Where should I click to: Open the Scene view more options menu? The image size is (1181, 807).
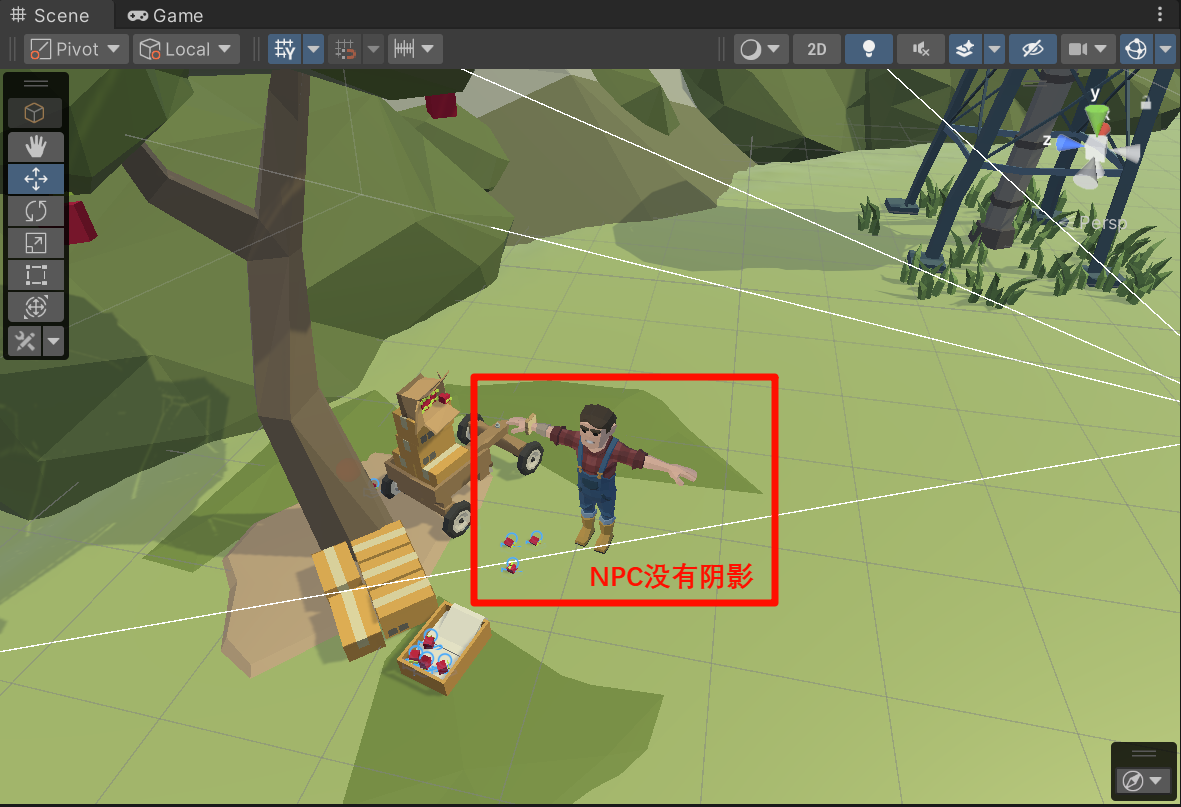pyautogui.click(x=1160, y=14)
